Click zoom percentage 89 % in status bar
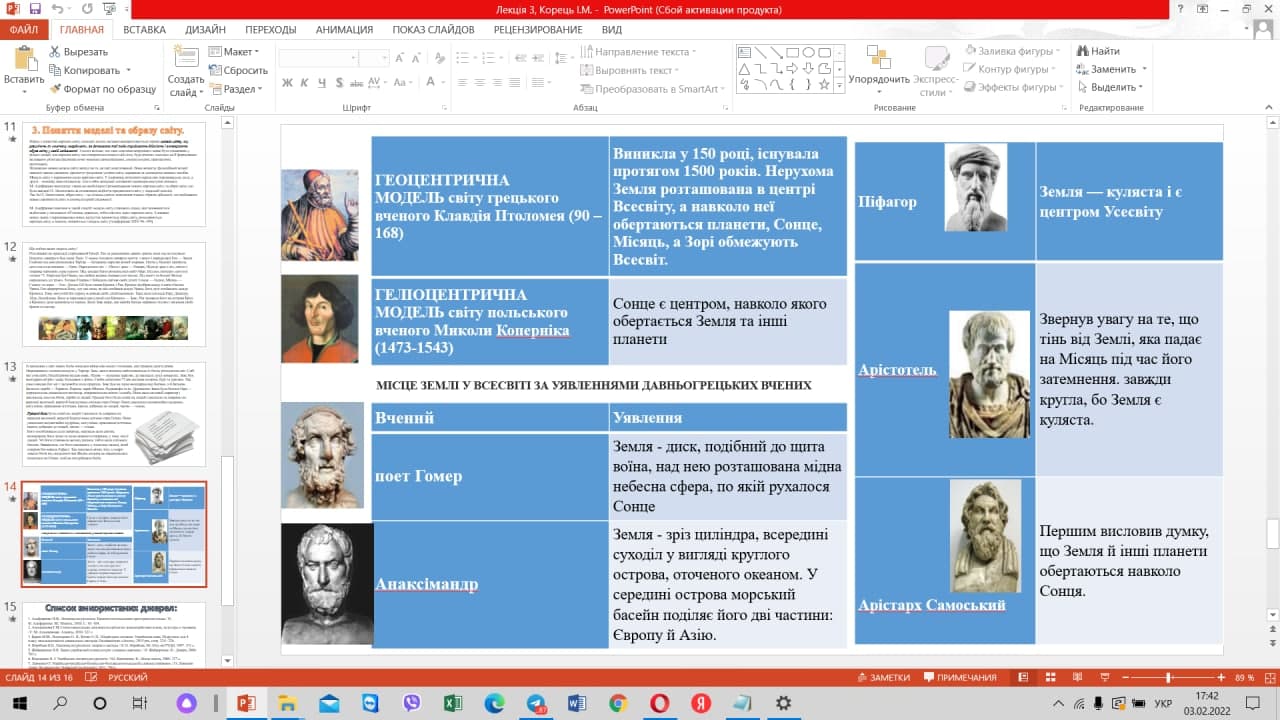This screenshot has height=720, width=1280. pos(1244,677)
